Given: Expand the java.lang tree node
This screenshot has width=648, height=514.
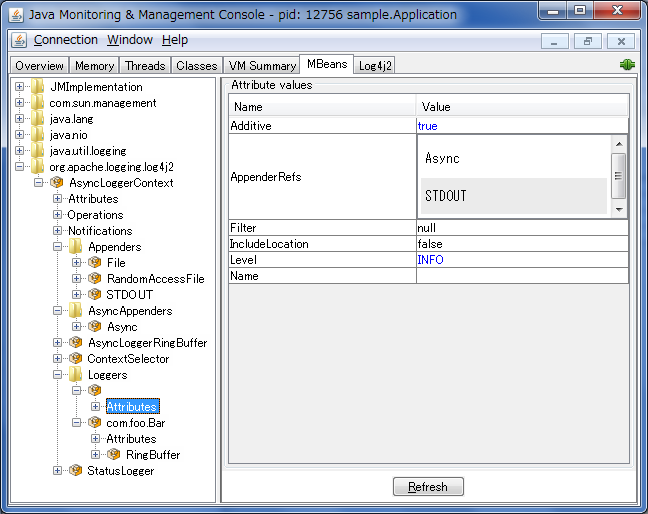Looking at the screenshot, I should tap(20, 119).
